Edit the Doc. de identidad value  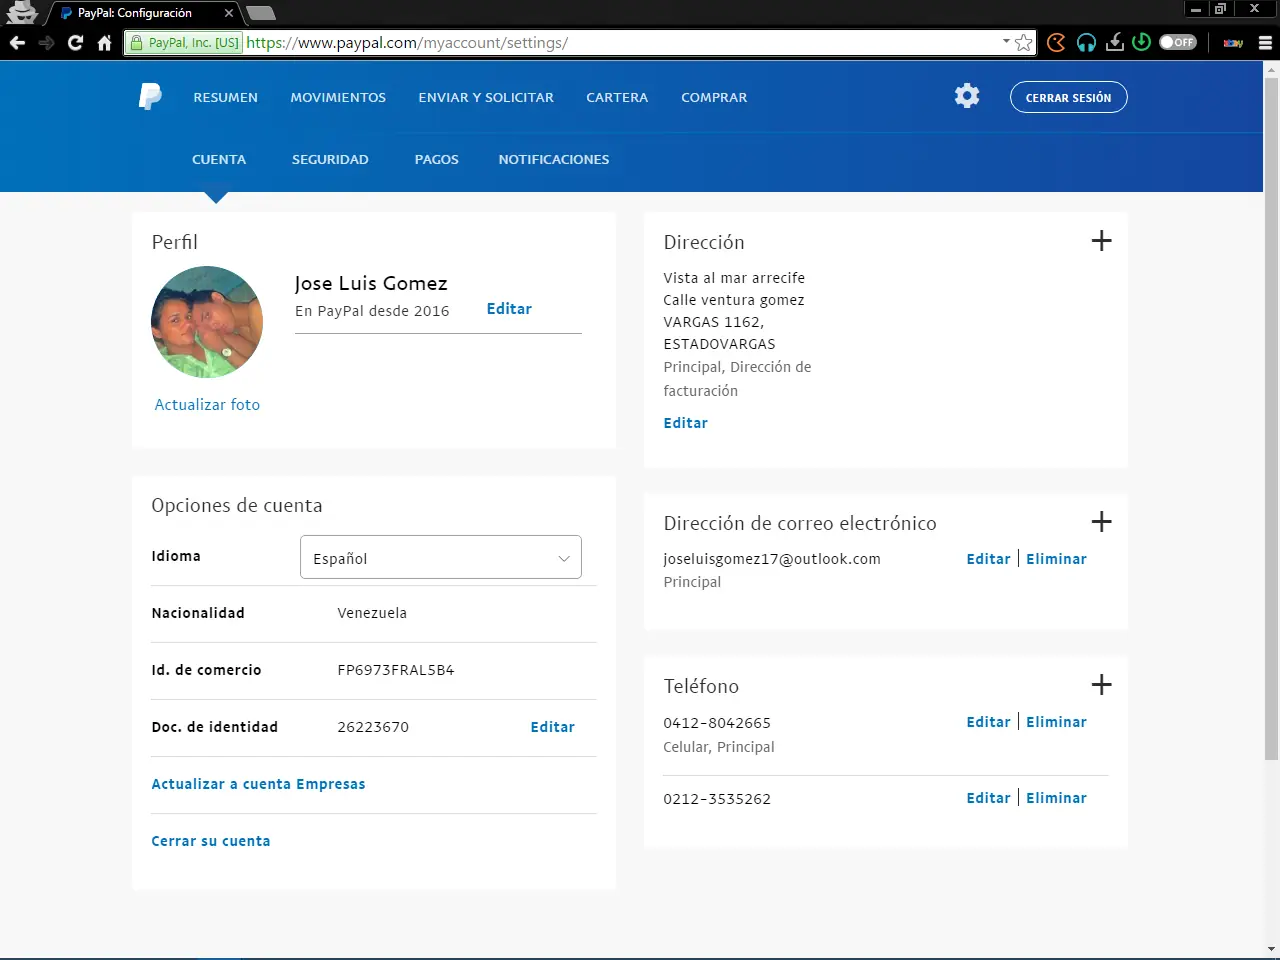click(553, 727)
